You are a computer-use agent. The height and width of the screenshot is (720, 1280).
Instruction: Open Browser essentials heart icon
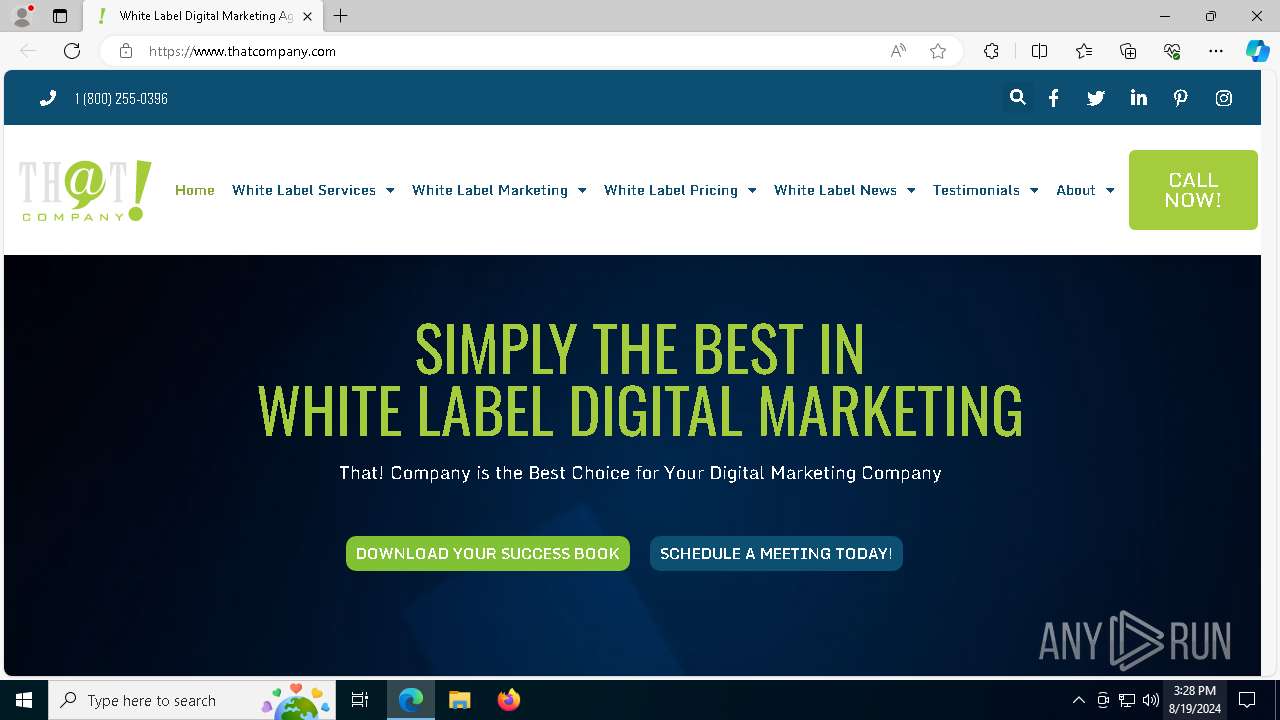(x=1172, y=51)
